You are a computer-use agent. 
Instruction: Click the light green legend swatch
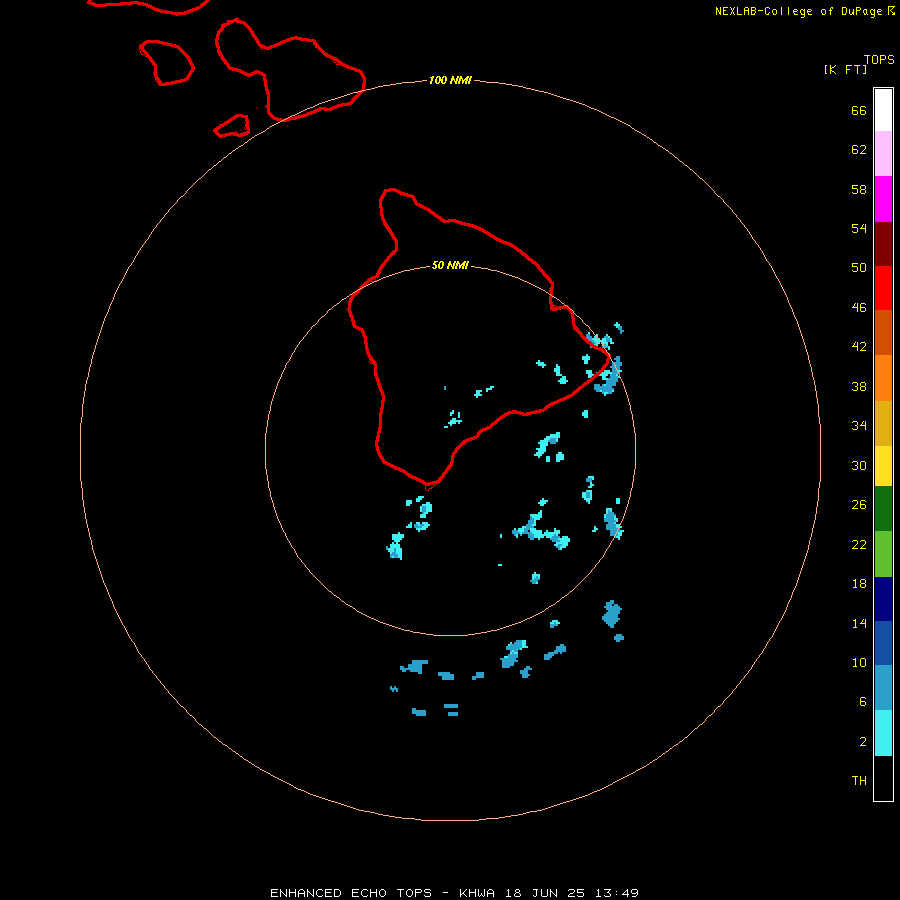(x=883, y=554)
